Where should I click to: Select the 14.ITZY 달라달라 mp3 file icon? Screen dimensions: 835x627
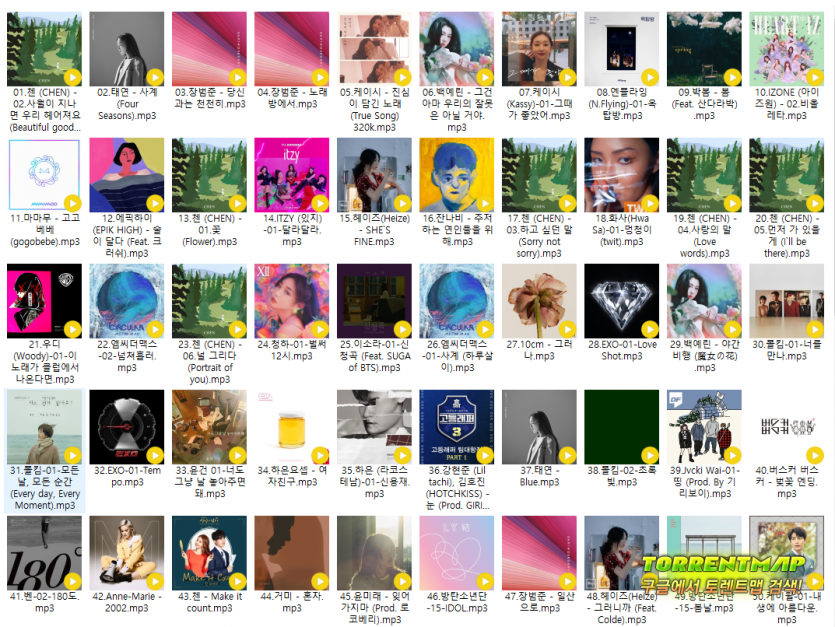(291, 175)
